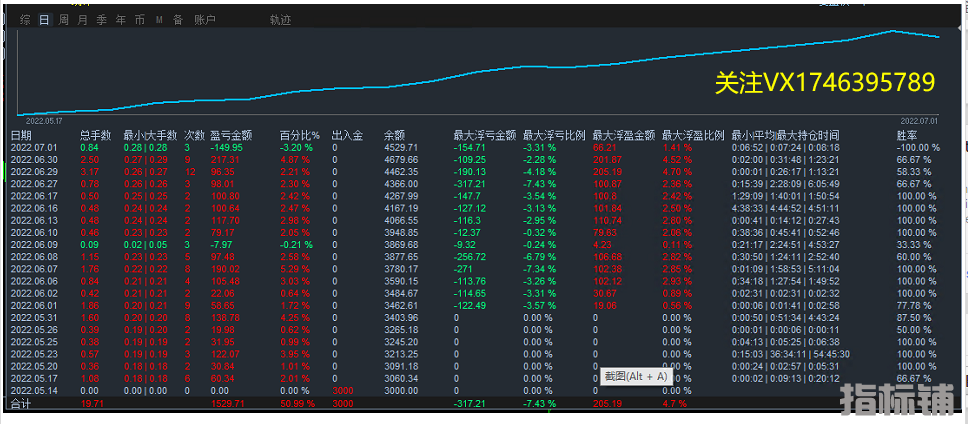
Task: Select the 2022.07.01 row
Action: coord(36,147)
